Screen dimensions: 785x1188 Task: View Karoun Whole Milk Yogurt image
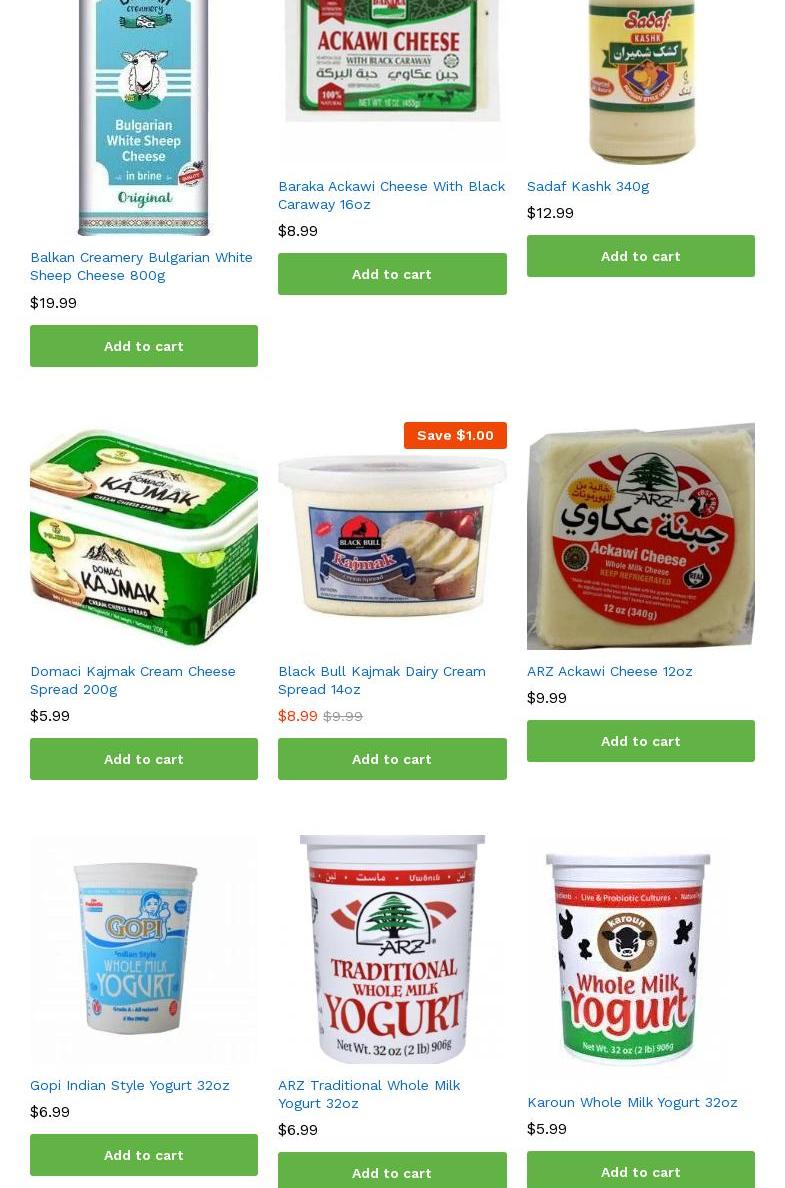(641, 958)
